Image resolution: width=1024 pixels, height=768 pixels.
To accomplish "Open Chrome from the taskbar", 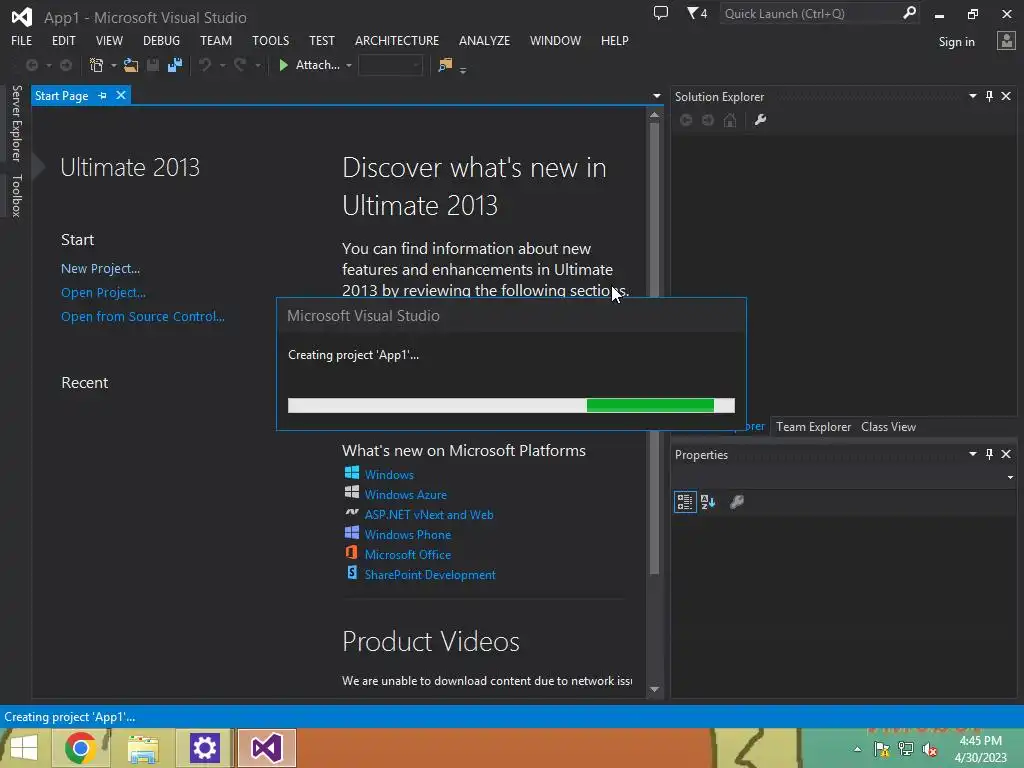I will pos(80,748).
